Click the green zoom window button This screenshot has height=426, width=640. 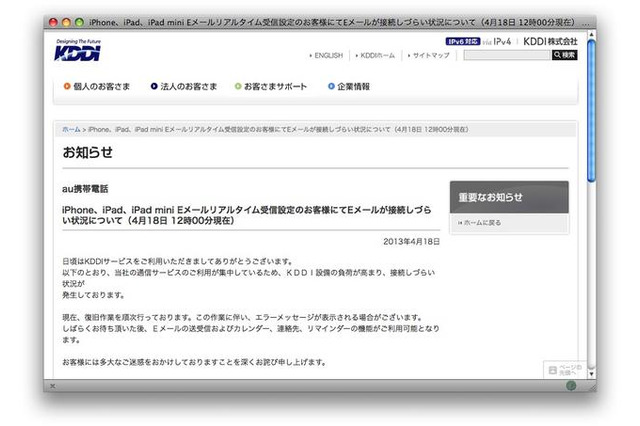[80, 22]
